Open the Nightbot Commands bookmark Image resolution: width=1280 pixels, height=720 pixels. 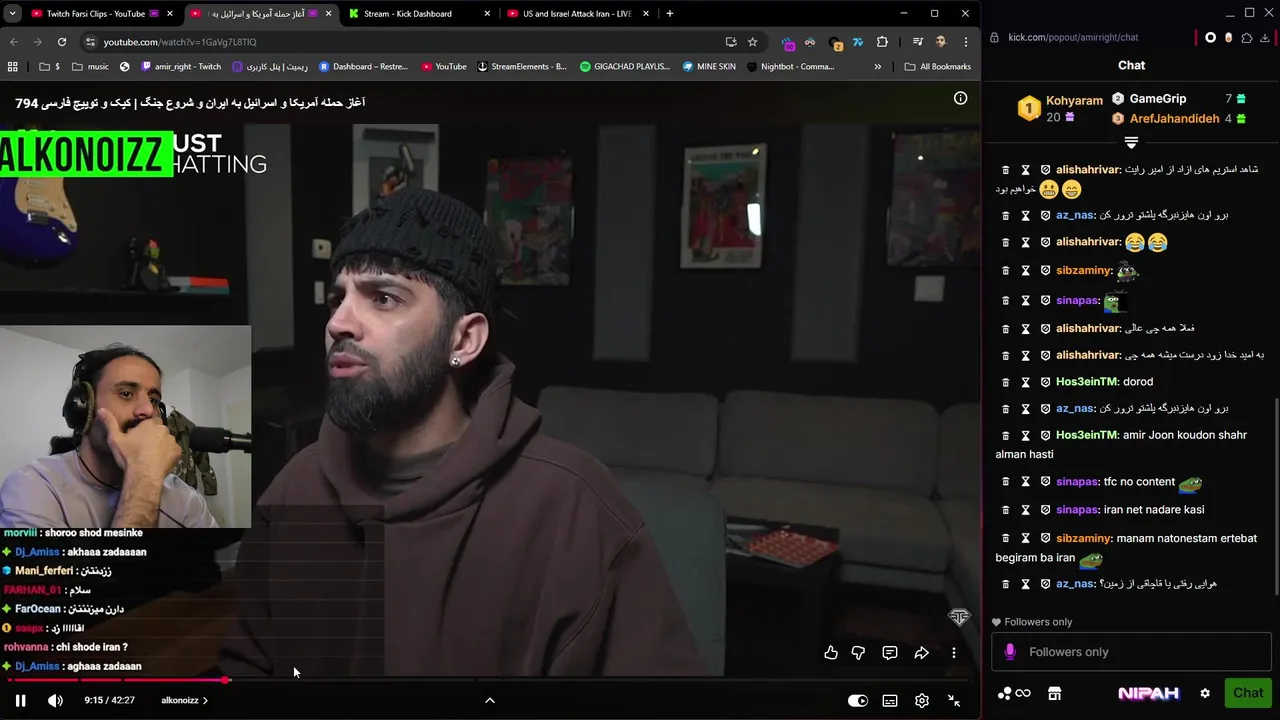click(x=790, y=67)
